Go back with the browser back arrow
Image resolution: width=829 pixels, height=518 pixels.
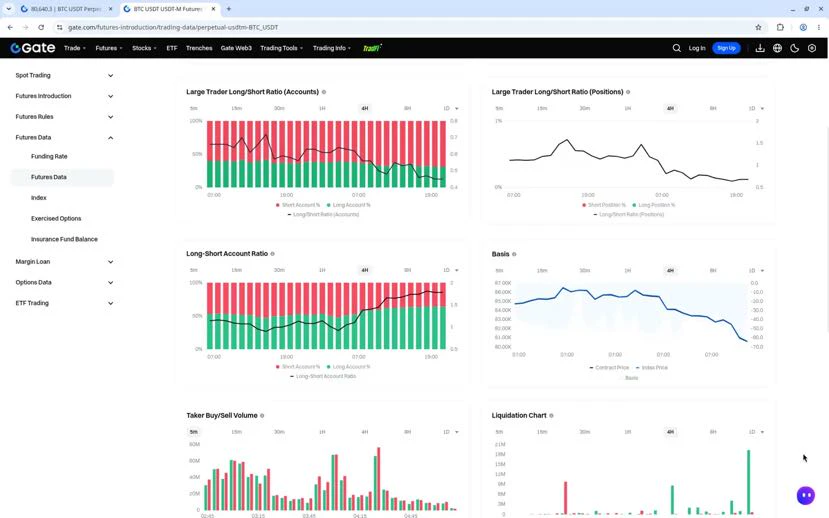[x=10, y=27]
